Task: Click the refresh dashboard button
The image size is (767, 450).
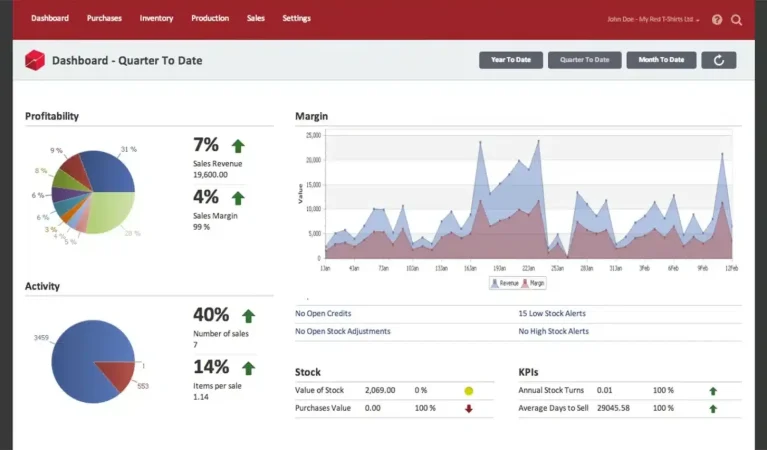Action: point(719,60)
